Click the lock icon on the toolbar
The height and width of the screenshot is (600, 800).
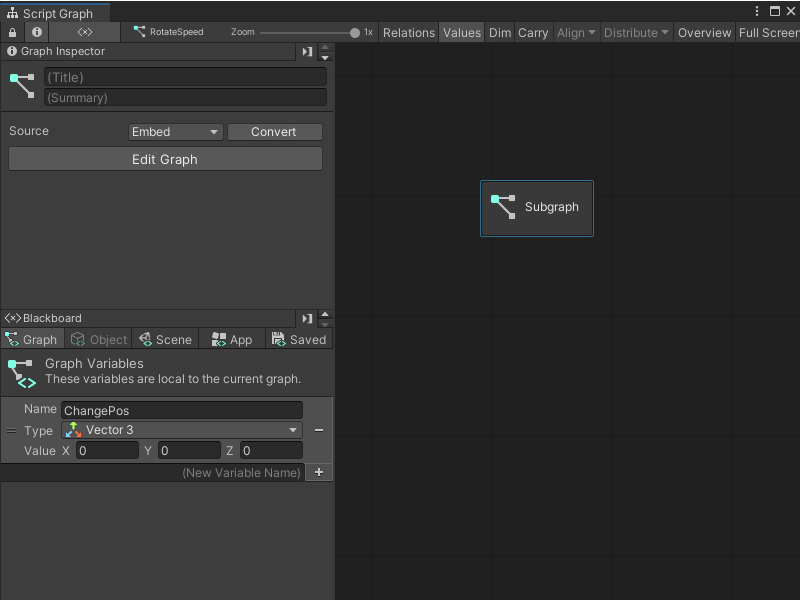[x=10, y=31]
